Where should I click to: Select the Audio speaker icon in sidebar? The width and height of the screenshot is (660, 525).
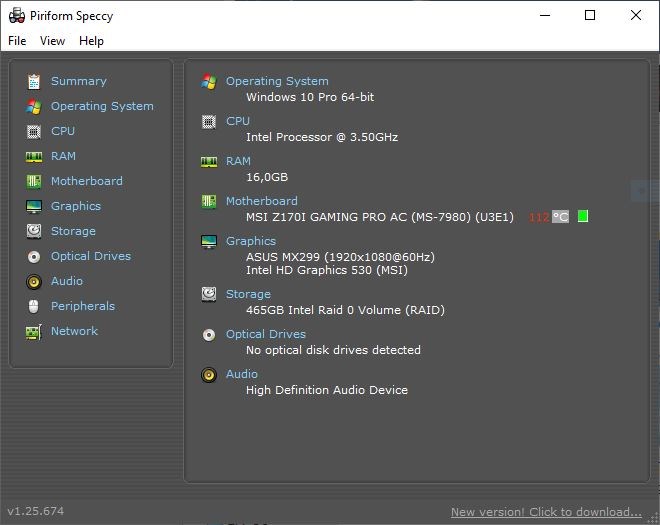tap(34, 281)
